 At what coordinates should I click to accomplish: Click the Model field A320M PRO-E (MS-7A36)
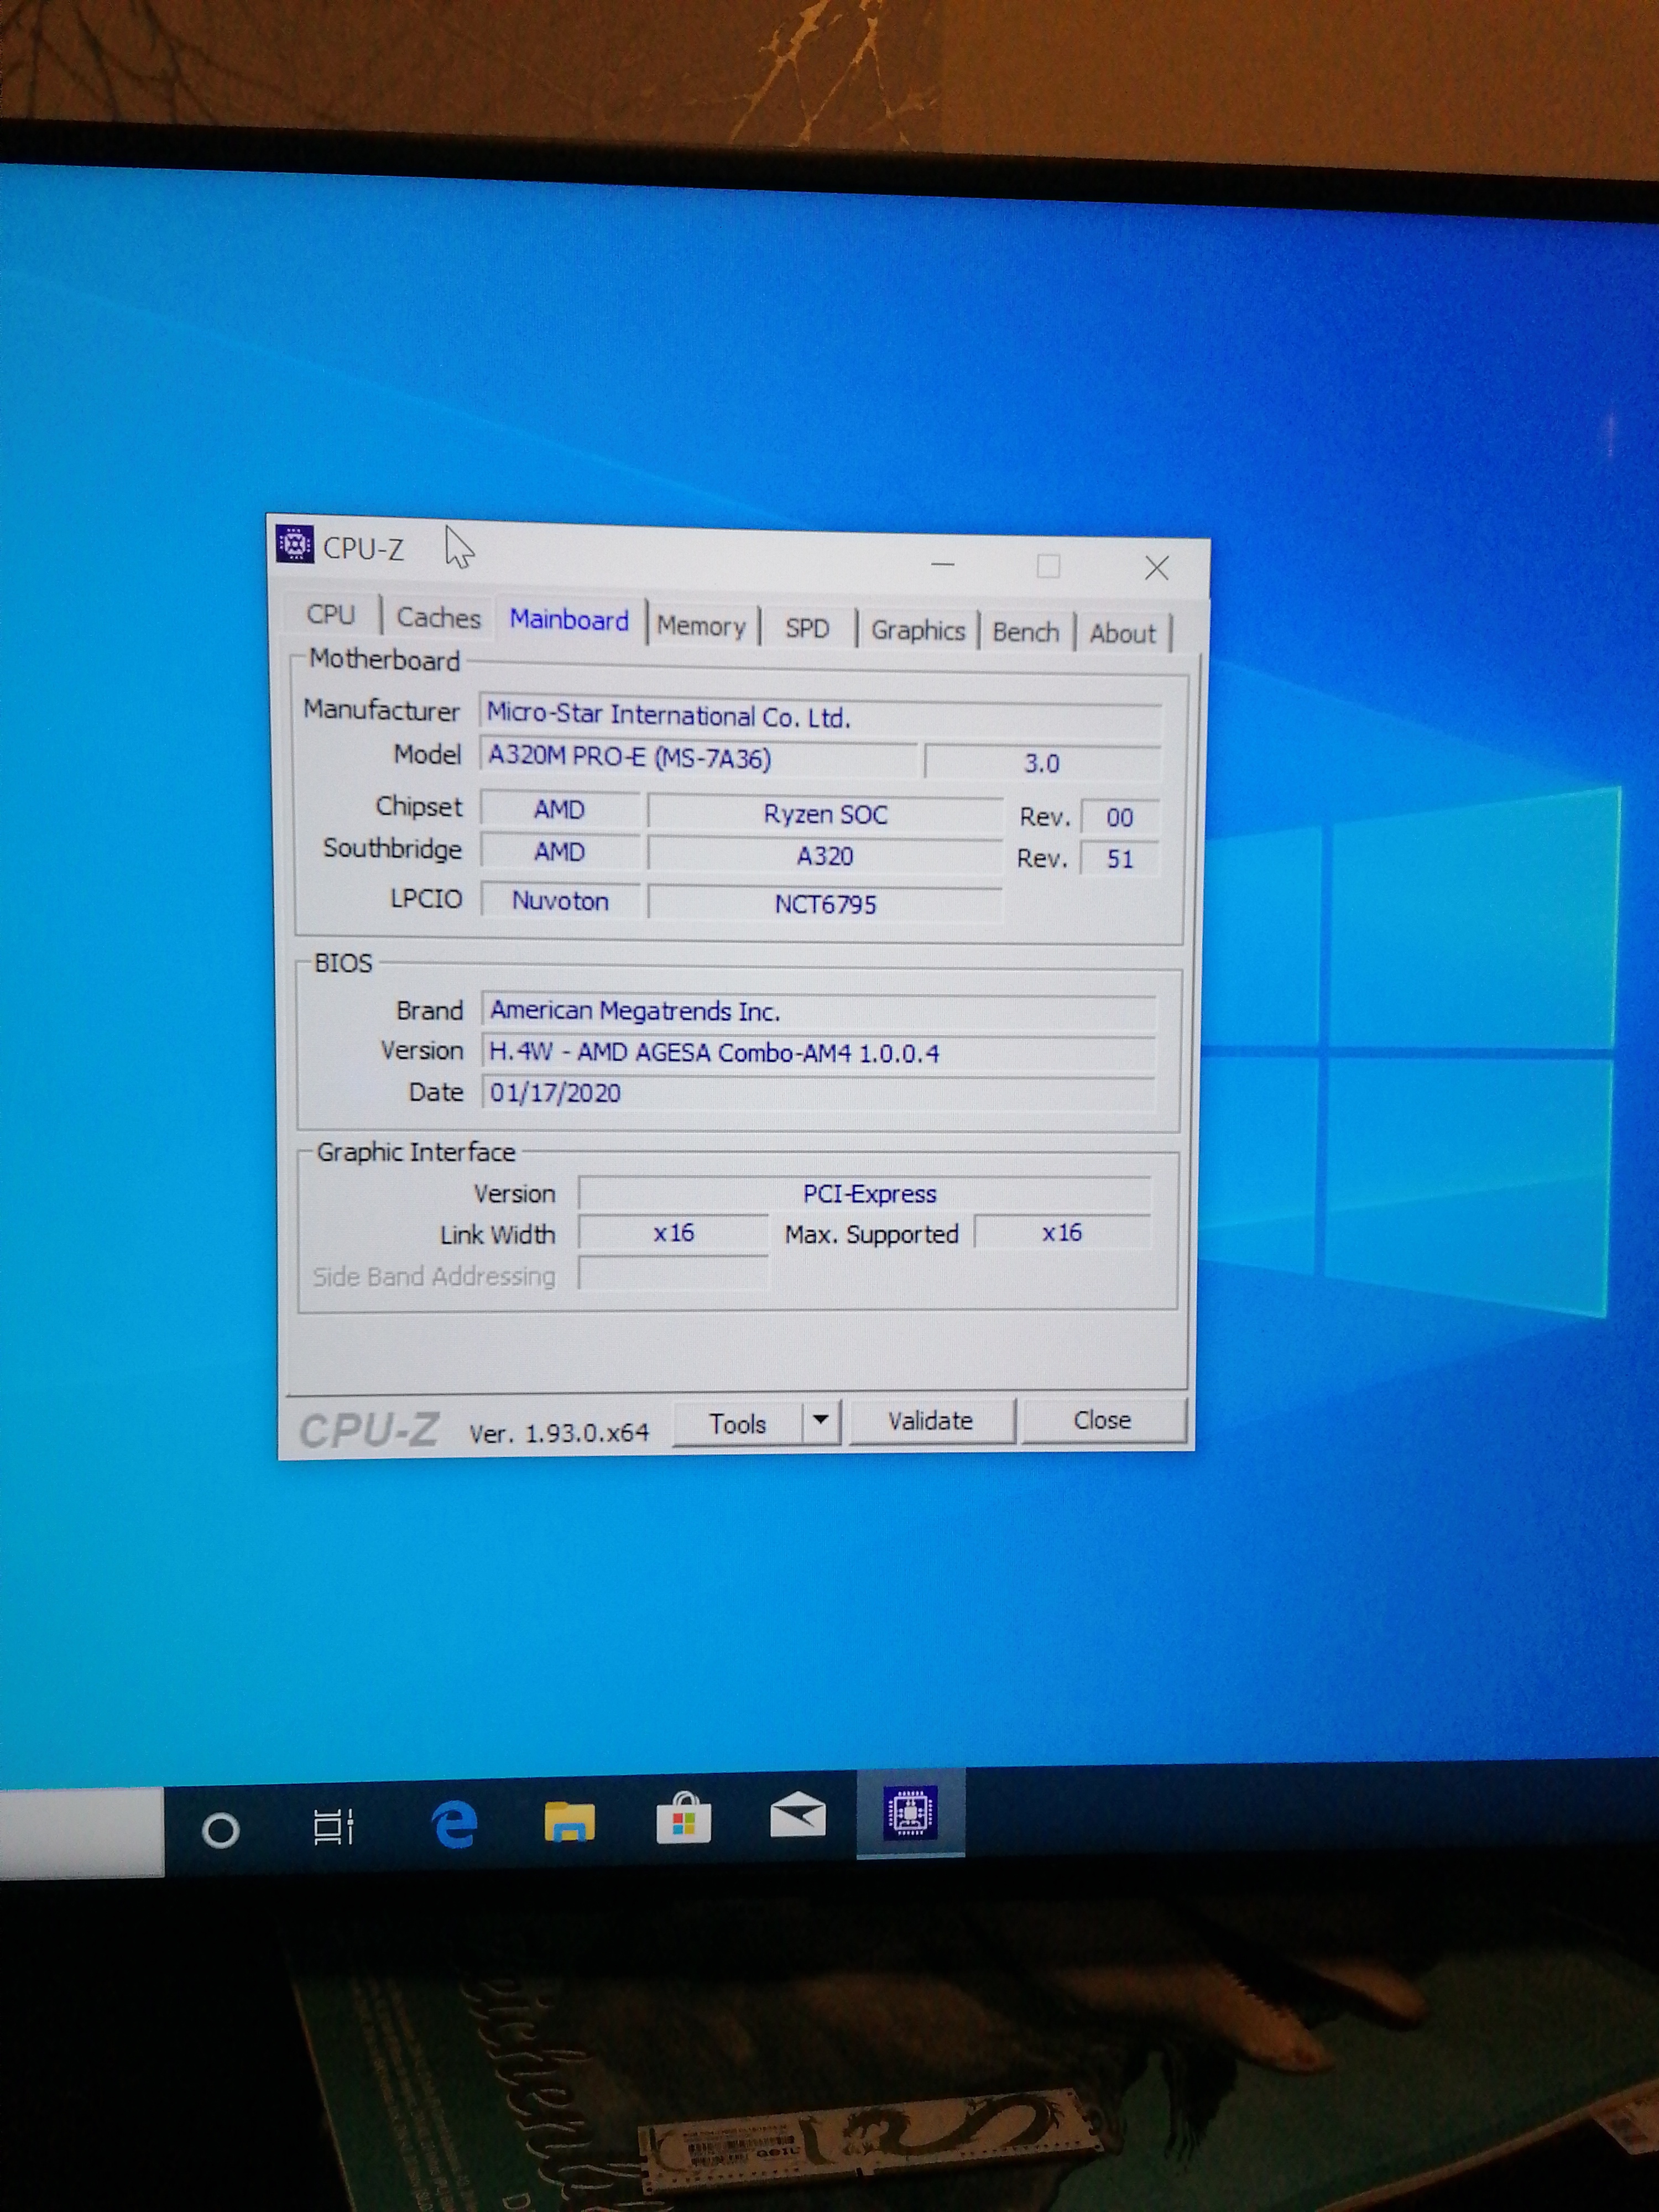[698, 758]
